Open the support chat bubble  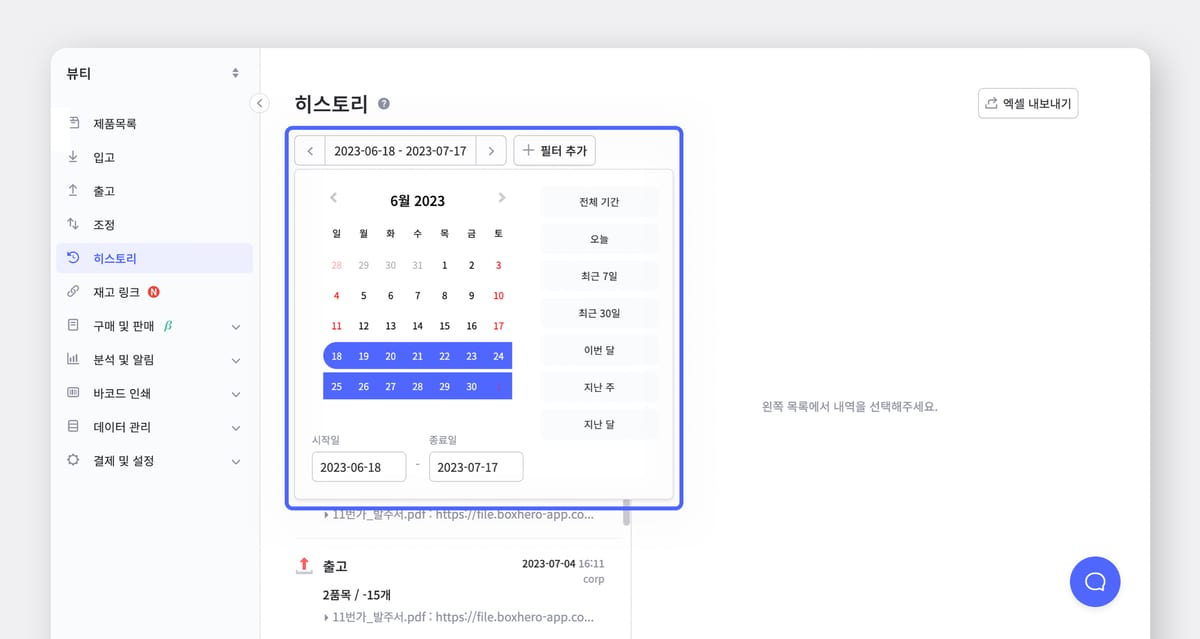coord(1095,581)
